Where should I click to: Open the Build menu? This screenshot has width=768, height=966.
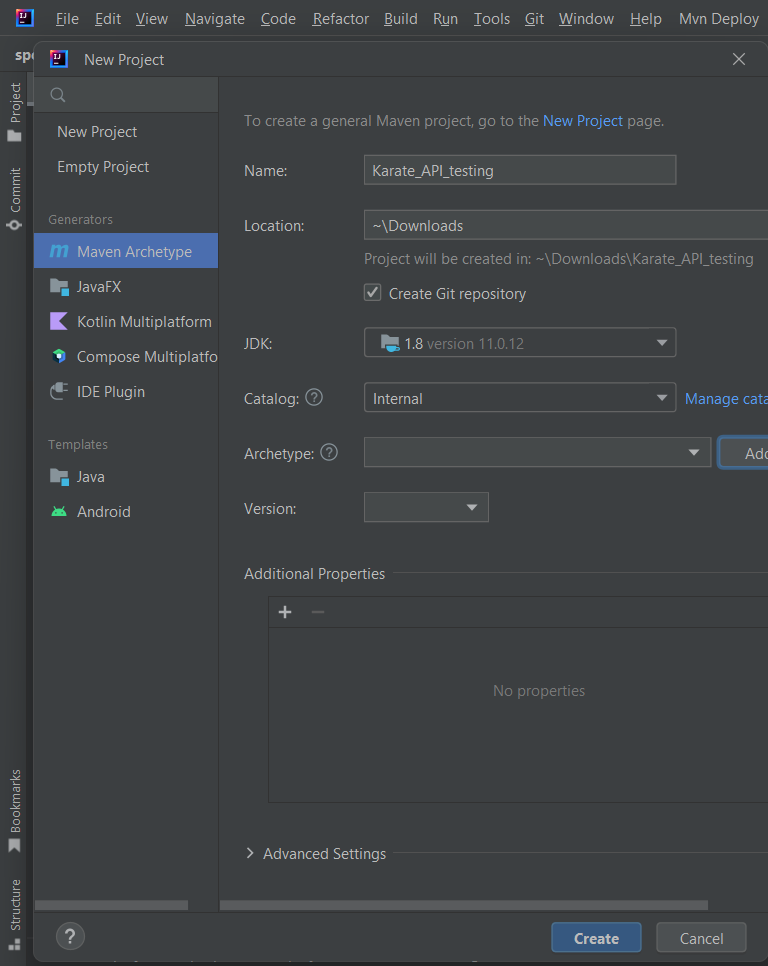(x=401, y=19)
